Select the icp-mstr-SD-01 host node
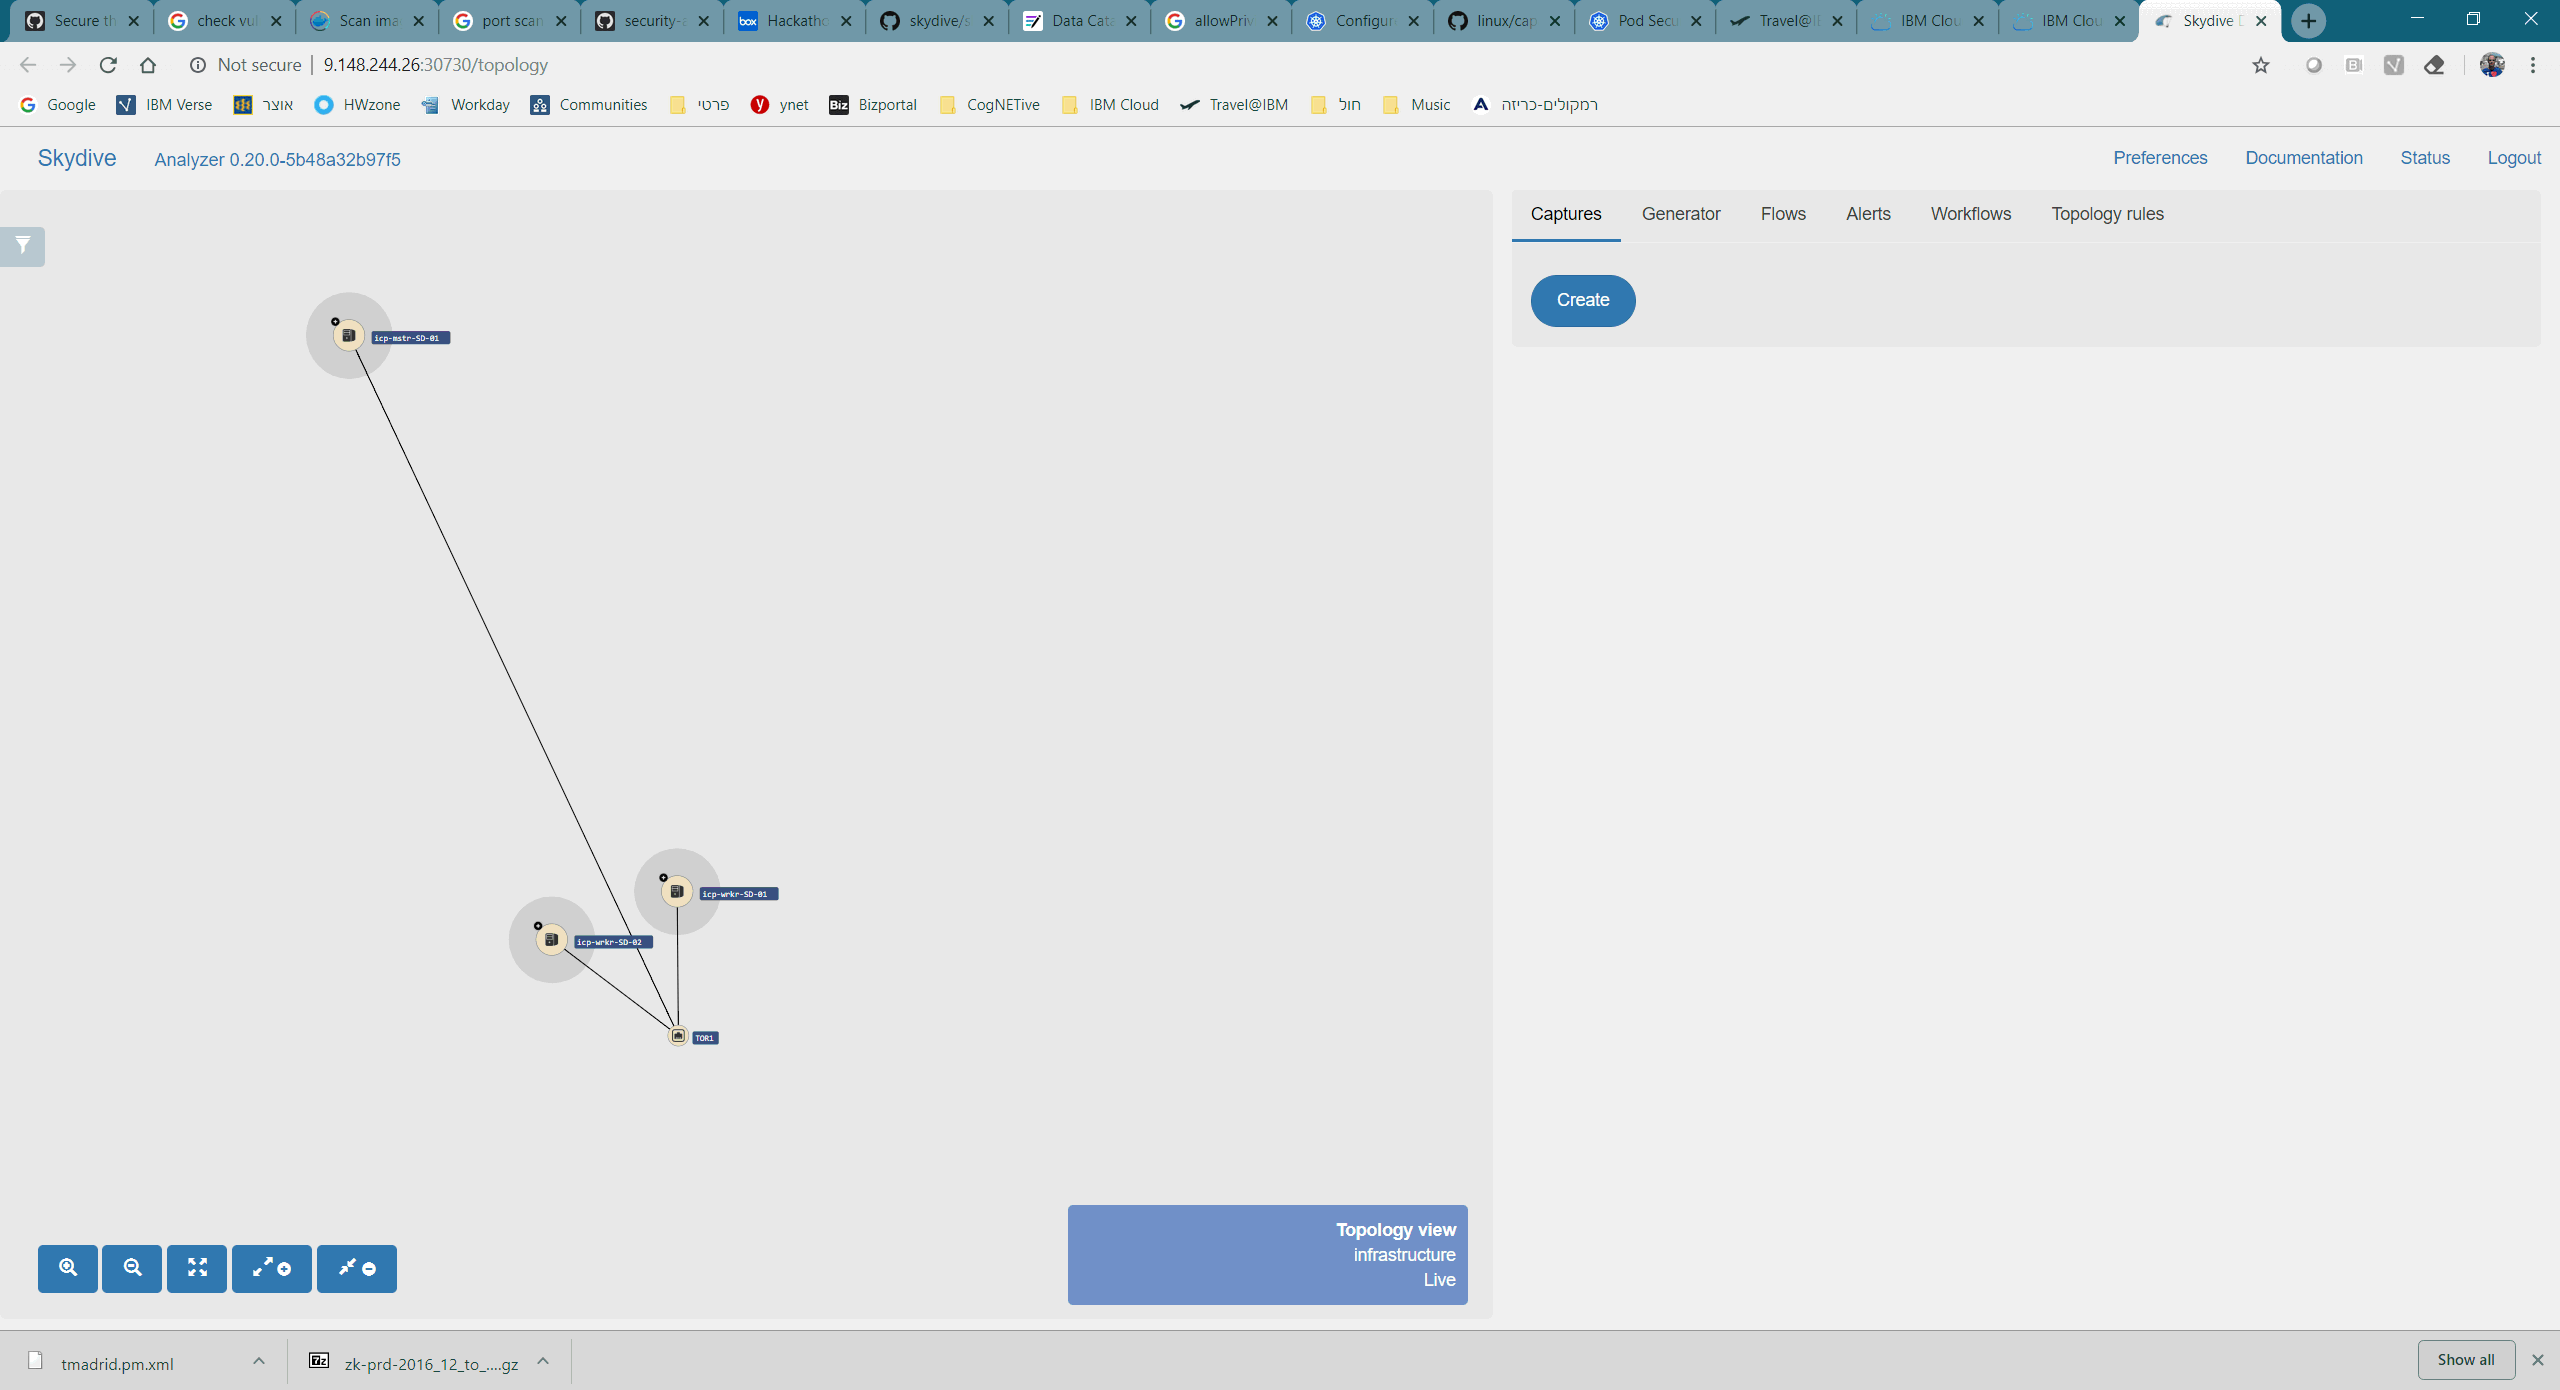This screenshot has width=2560, height=1390. pos(348,335)
